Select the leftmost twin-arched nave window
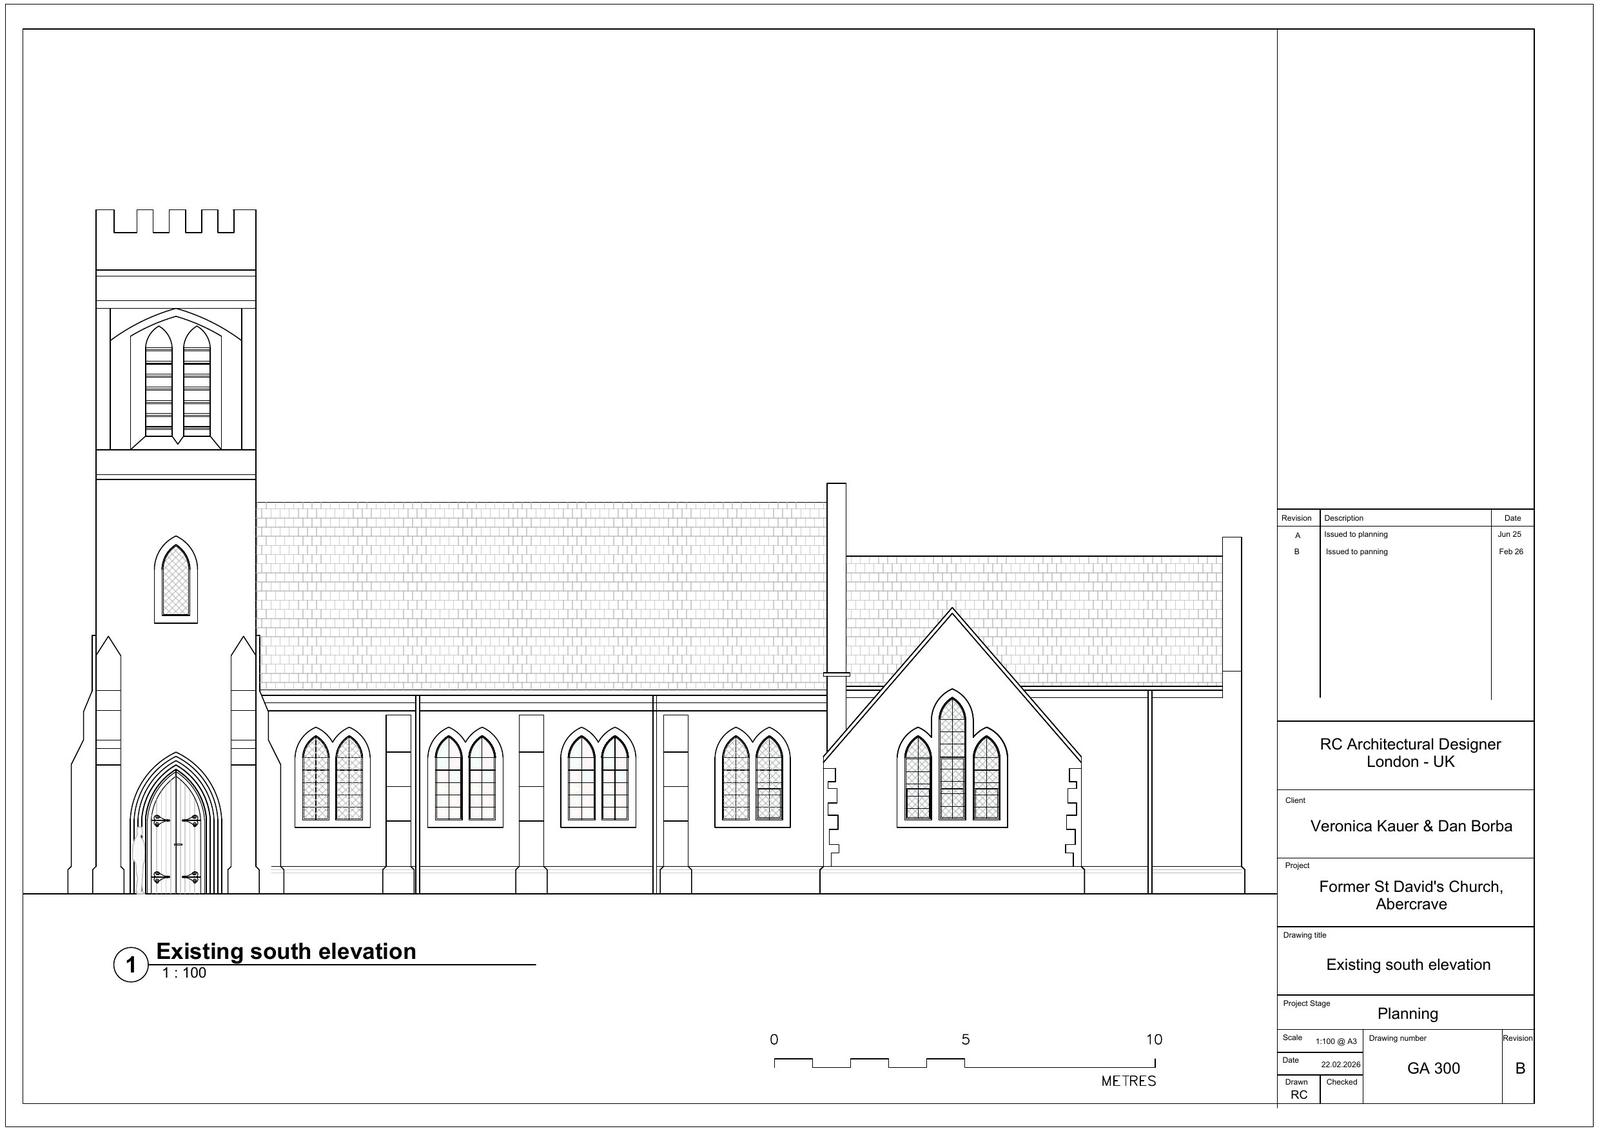1600x1131 pixels. (332, 778)
